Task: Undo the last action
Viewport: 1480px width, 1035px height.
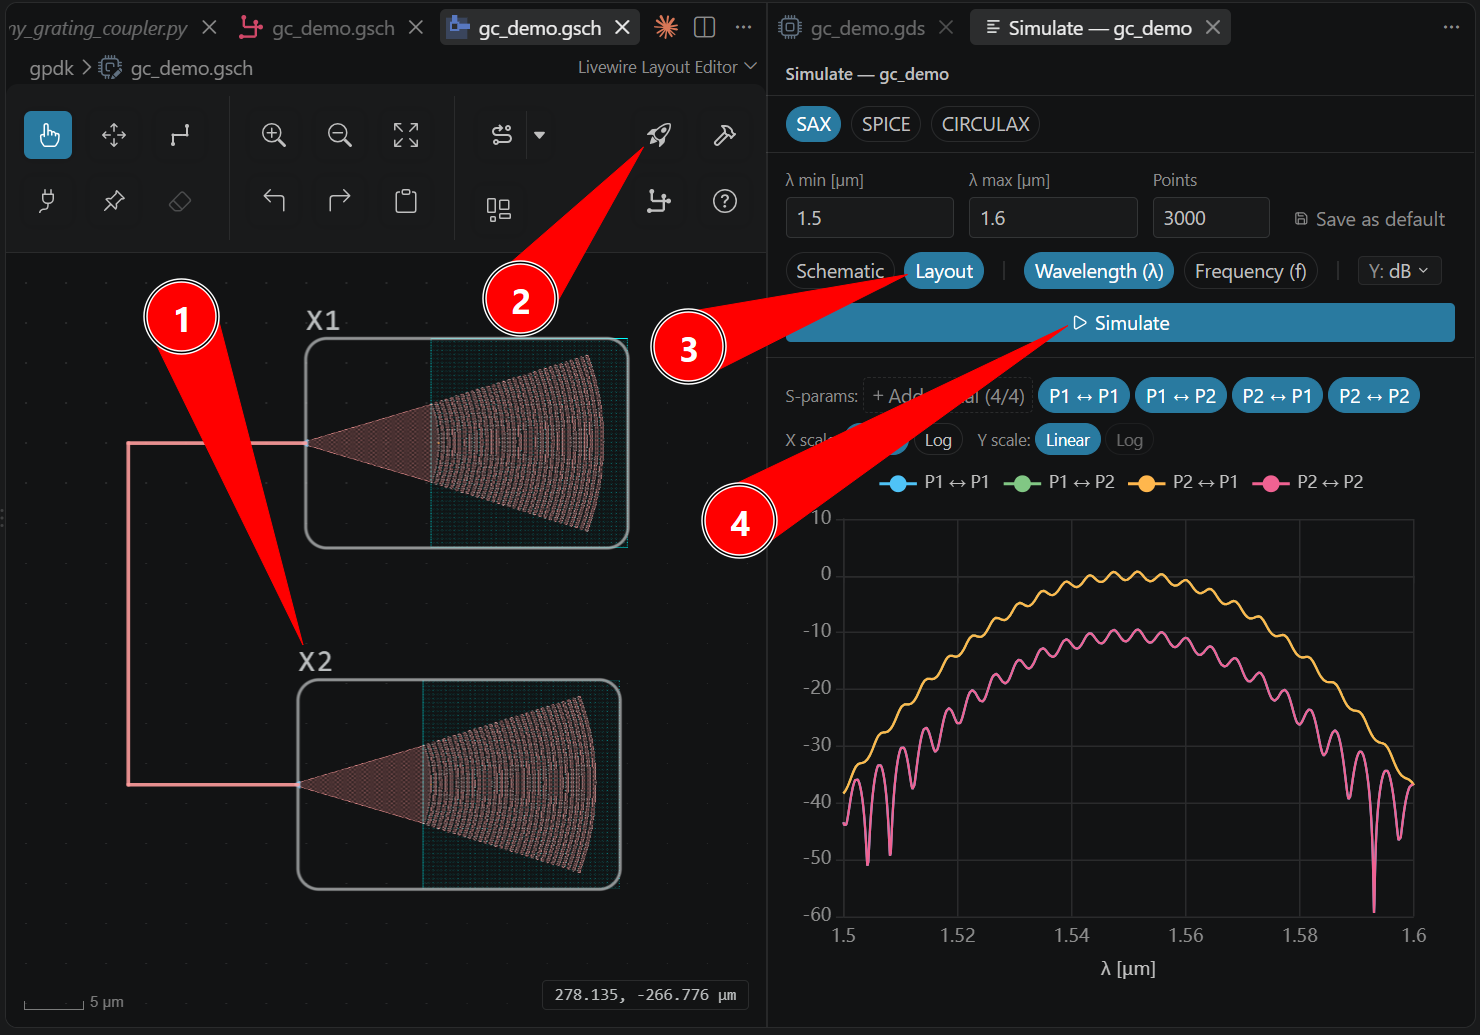Action: pos(274,201)
